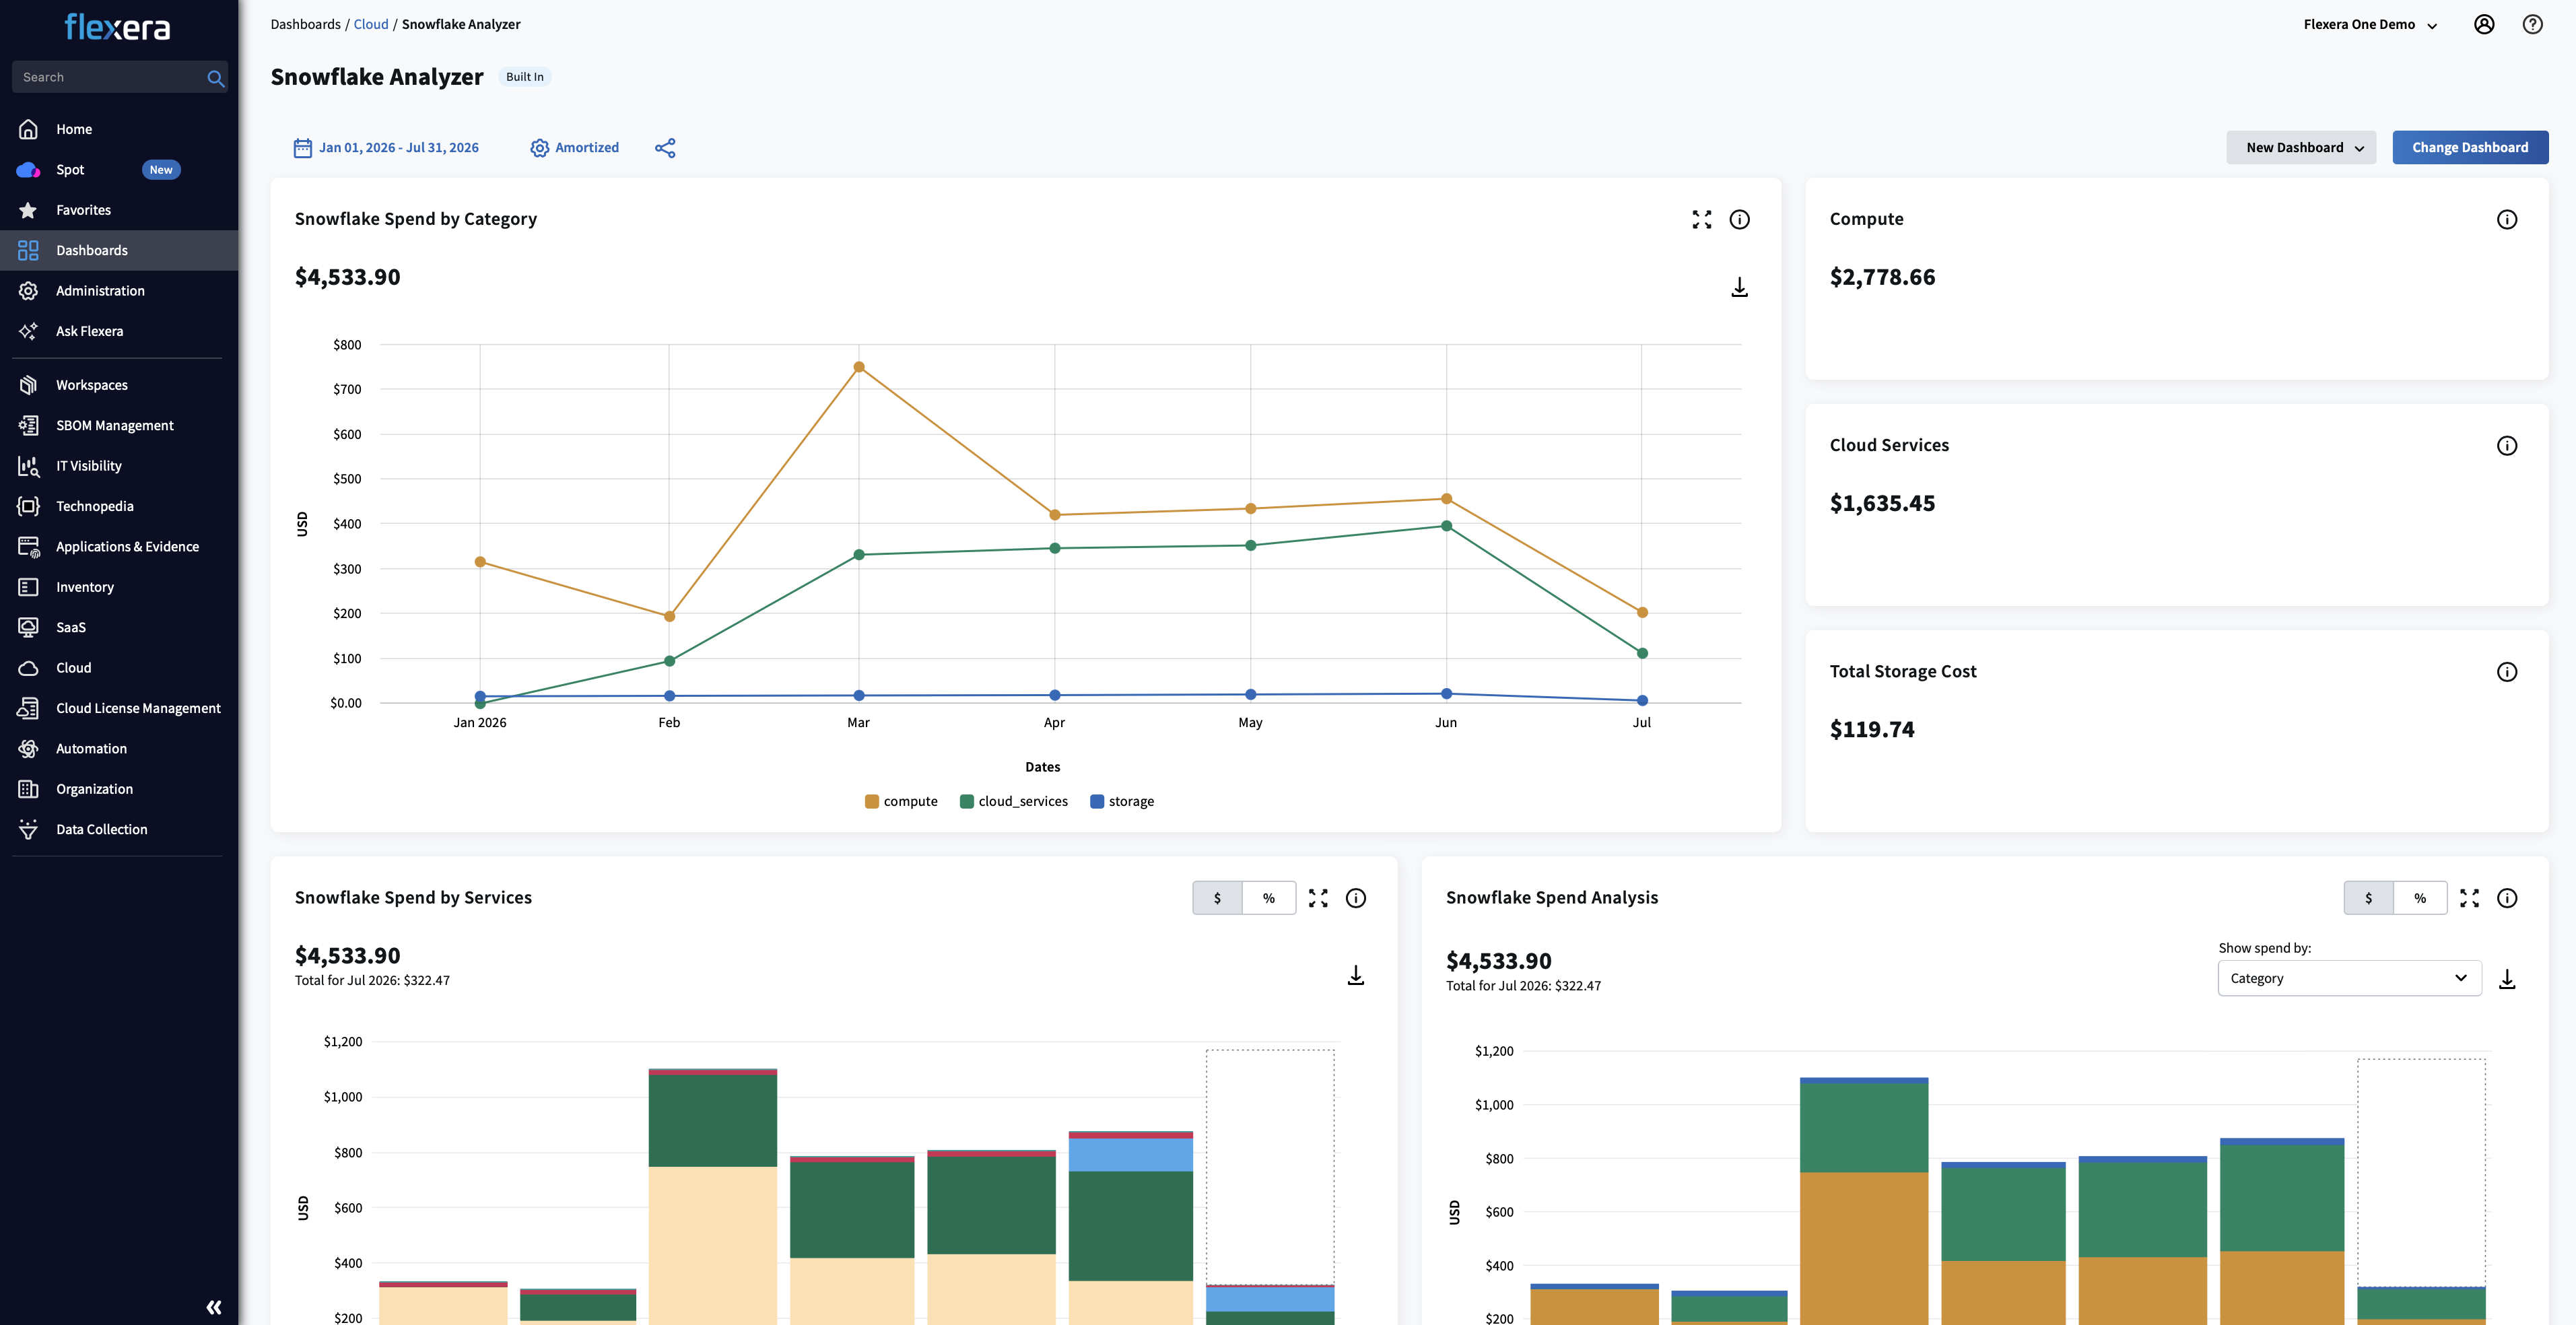Switch Spend Analysis to dollar view
Screen dimensions: 2576x1325
point(2368,898)
